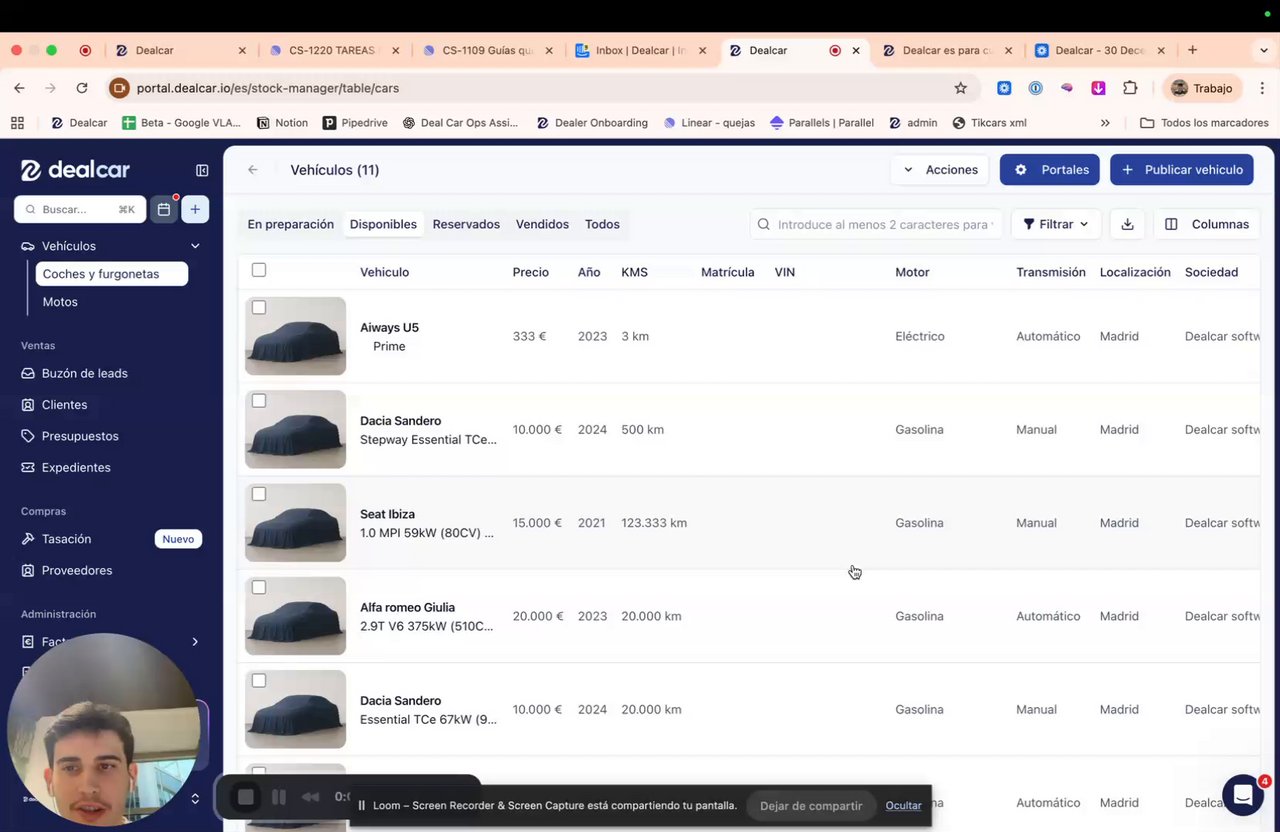This screenshot has height=832, width=1280.
Task: Click the blue plus quick-add icon
Action: (x=195, y=209)
